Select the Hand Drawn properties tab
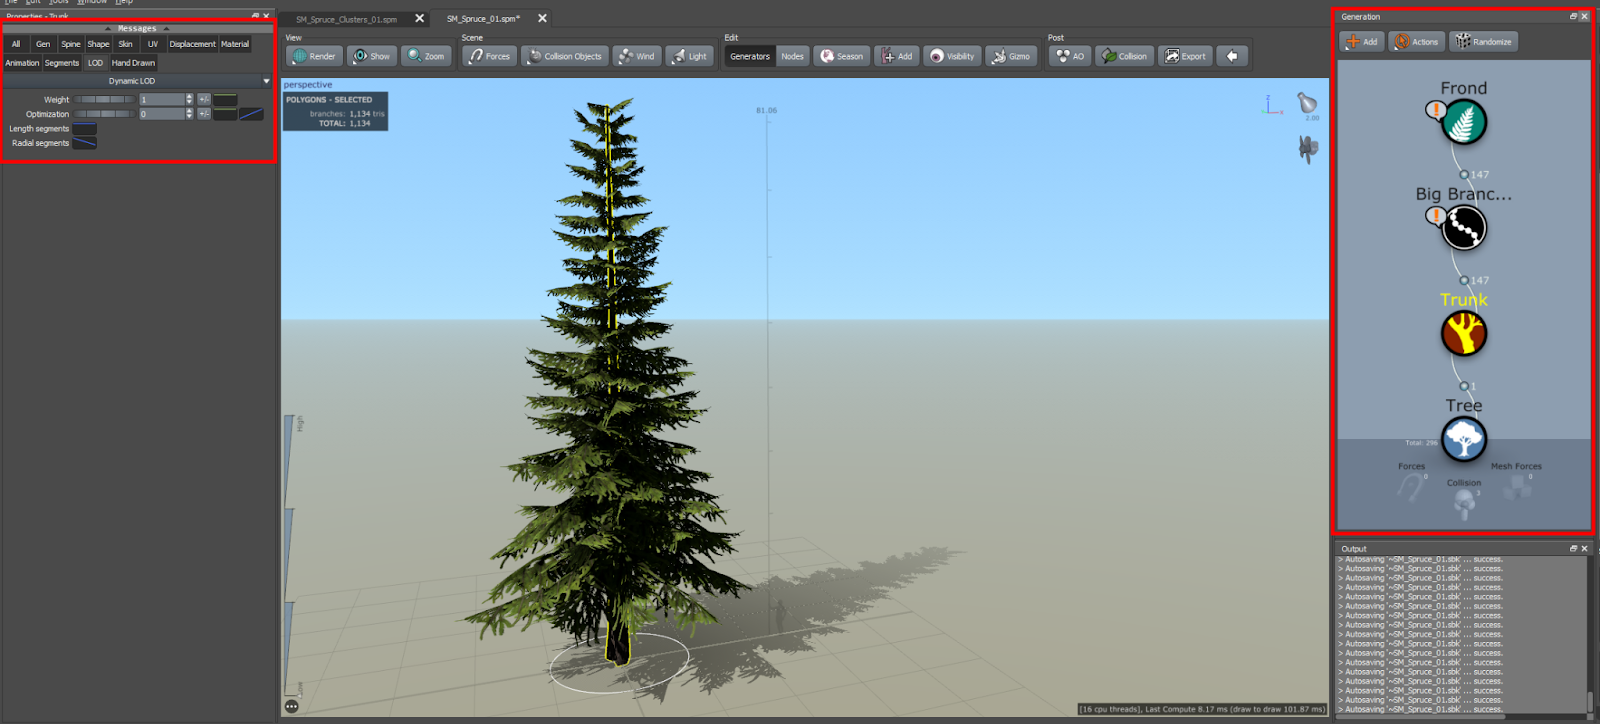Image resolution: width=1600 pixels, height=724 pixels. [134, 63]
